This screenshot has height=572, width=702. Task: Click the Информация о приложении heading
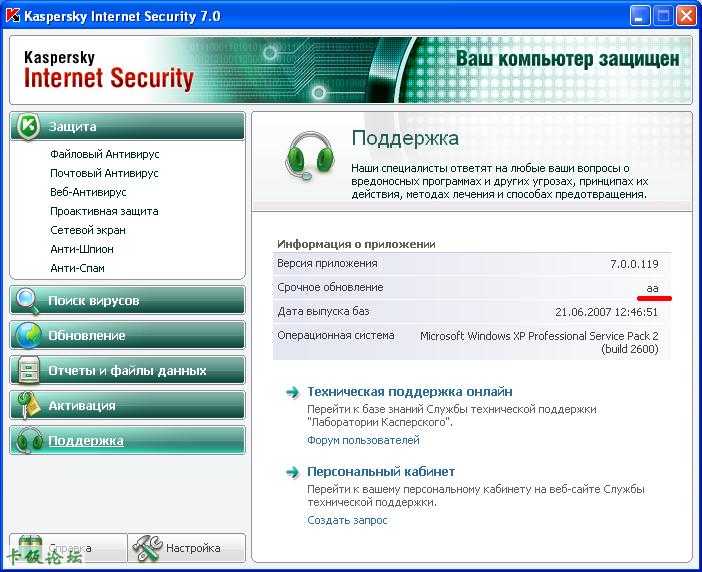click(356, 244)
